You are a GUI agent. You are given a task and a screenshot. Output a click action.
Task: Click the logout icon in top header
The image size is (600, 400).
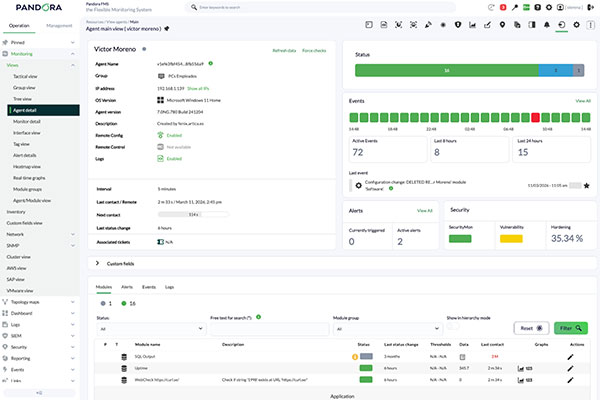(x=591, y=7)
